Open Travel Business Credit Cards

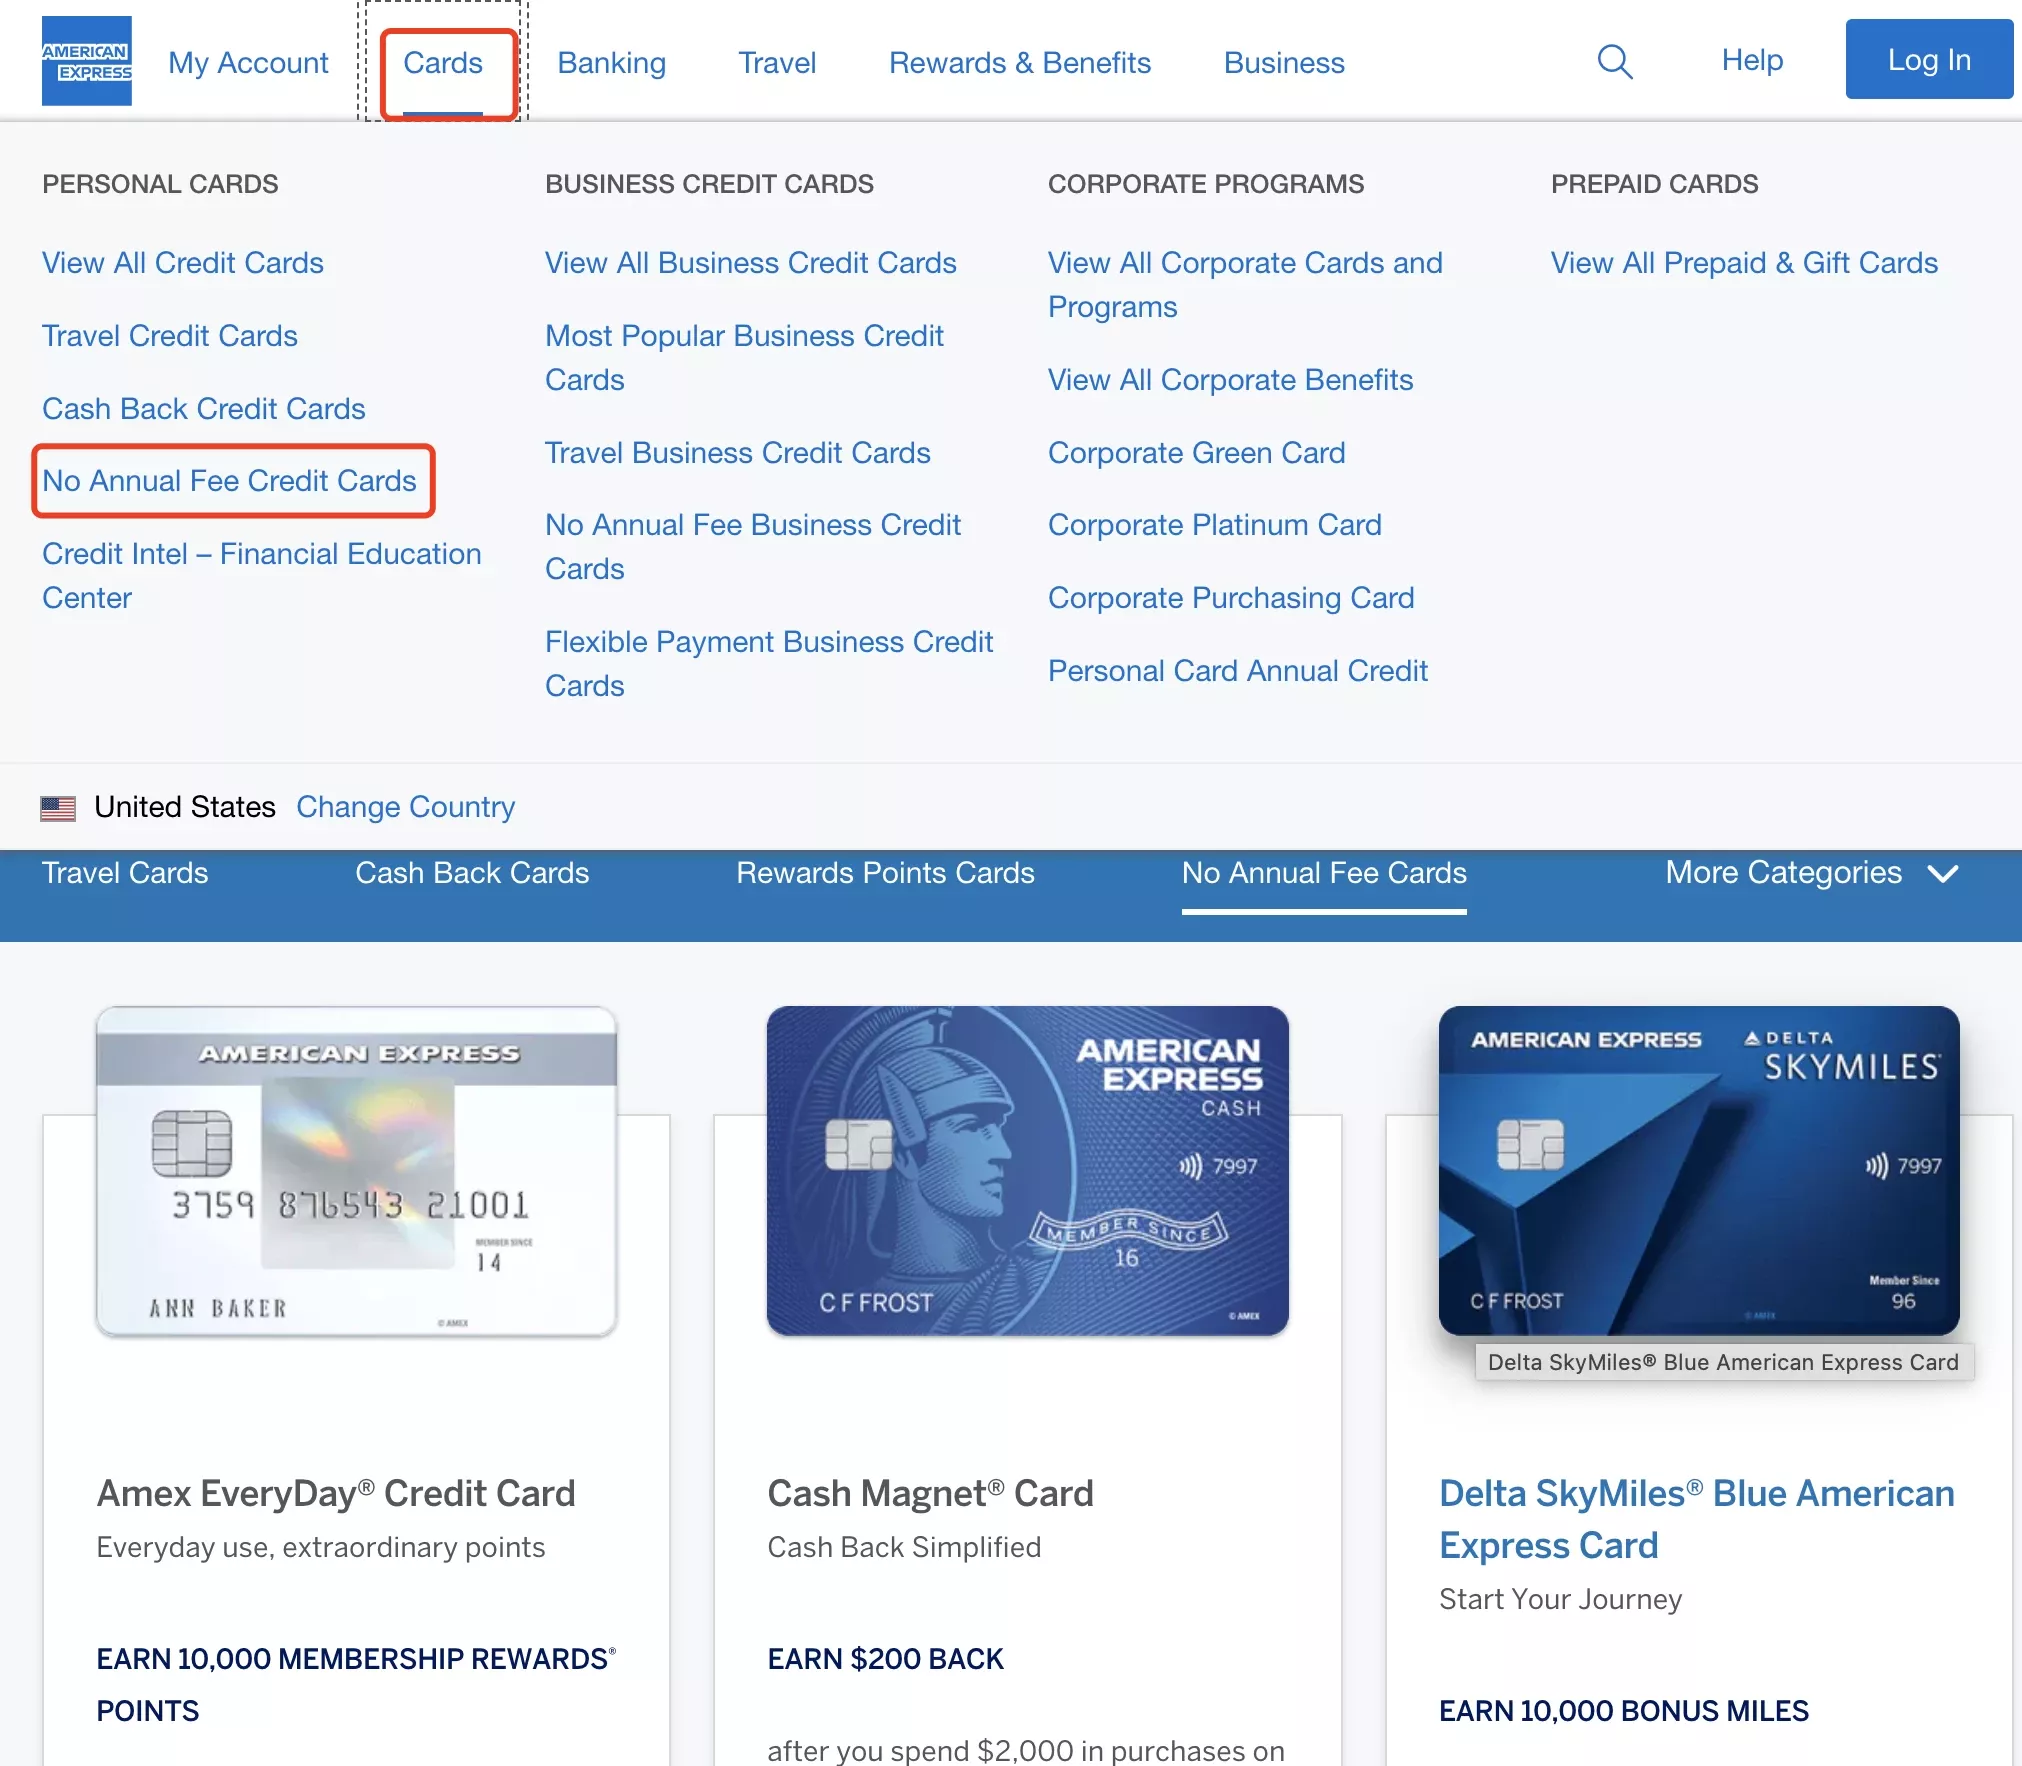click(737, 452)
